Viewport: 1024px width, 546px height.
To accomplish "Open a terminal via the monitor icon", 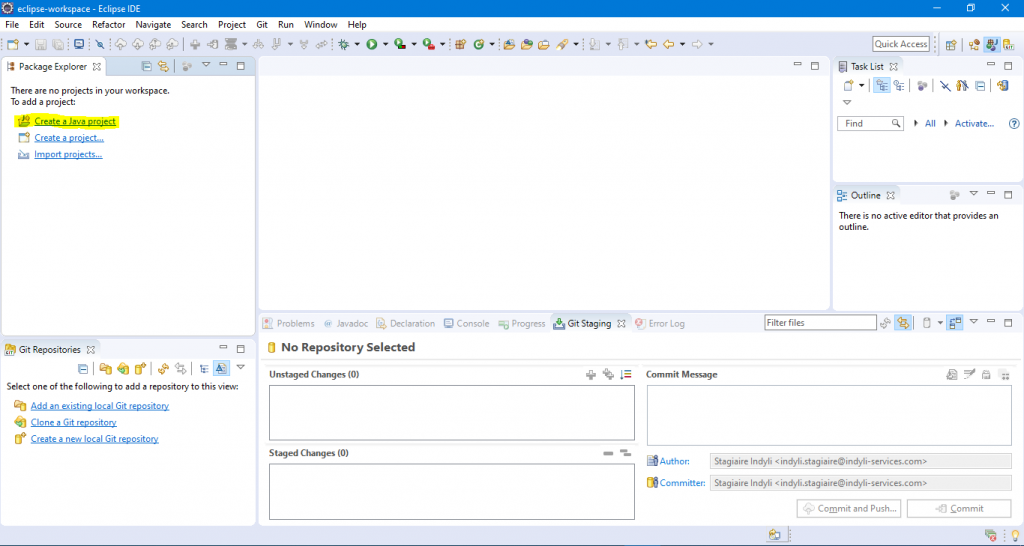I will 78,44.
